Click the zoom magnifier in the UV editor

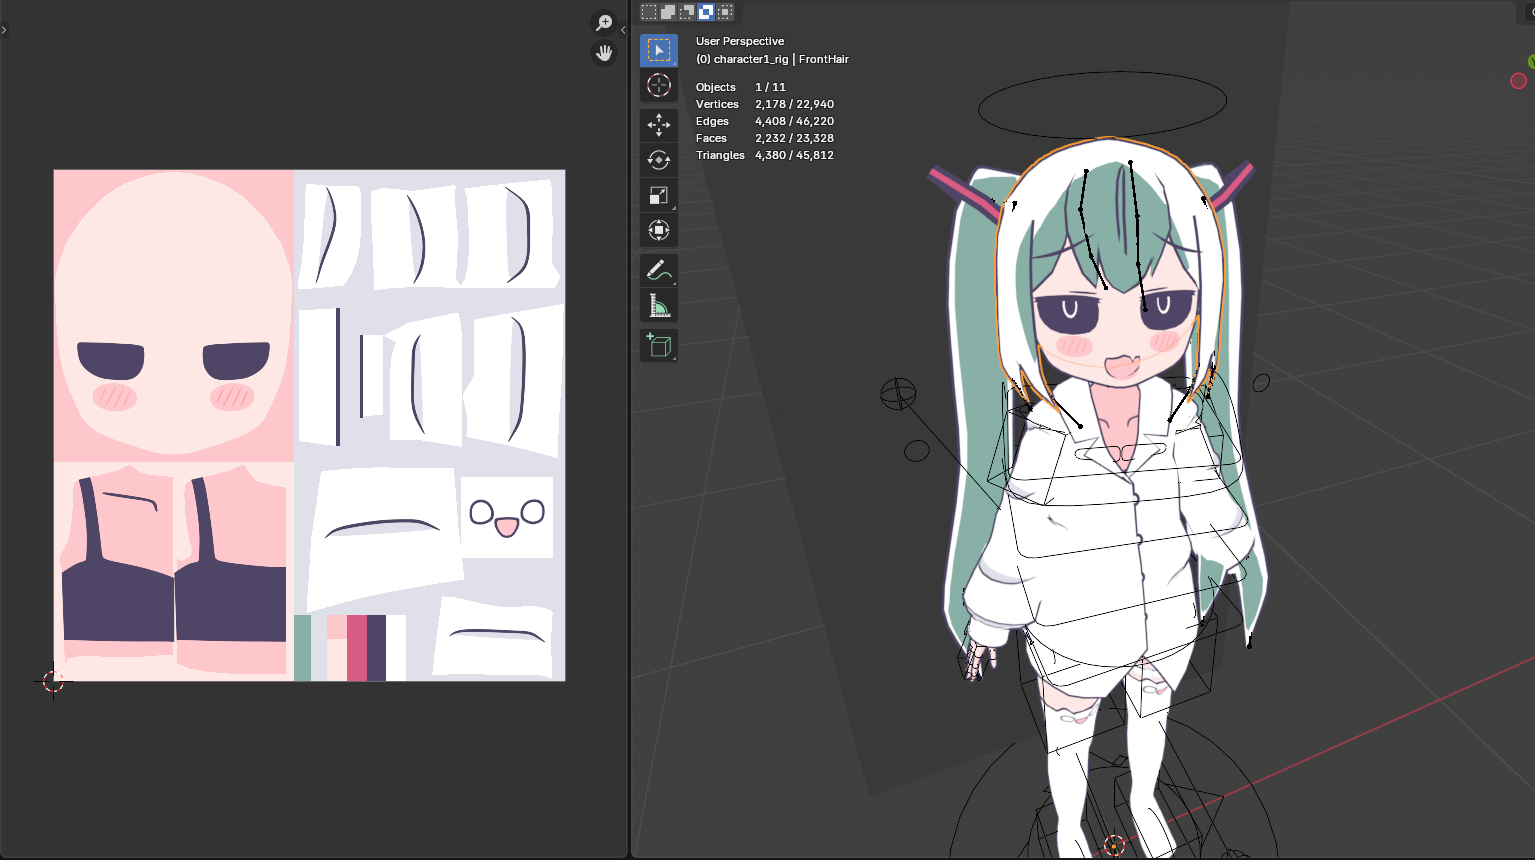coord(604,22)
